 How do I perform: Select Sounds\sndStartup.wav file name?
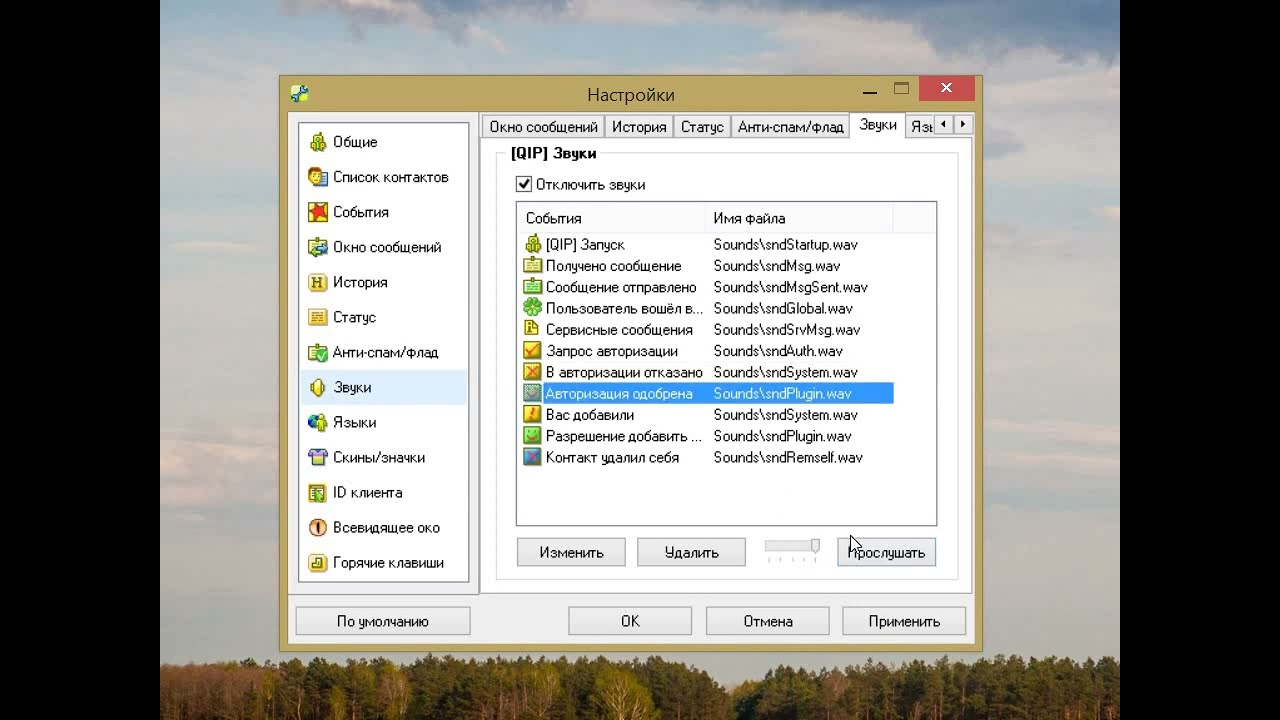[x=785, y=244]
